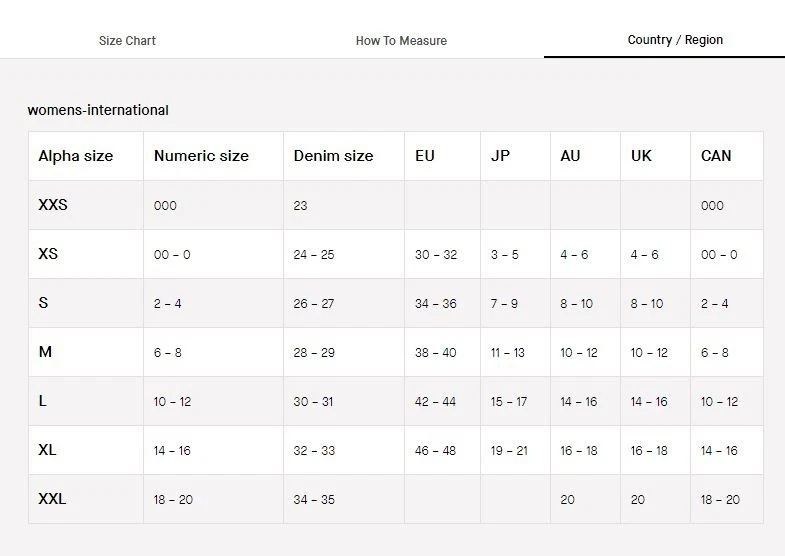Select the XL row label
The width and height of the screenshot is (785, 556).
(47, 450)
